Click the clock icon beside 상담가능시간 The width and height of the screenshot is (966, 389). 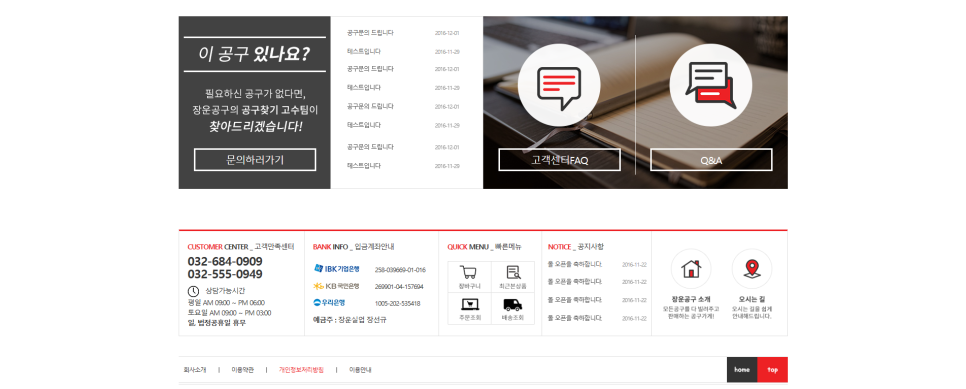193,291
